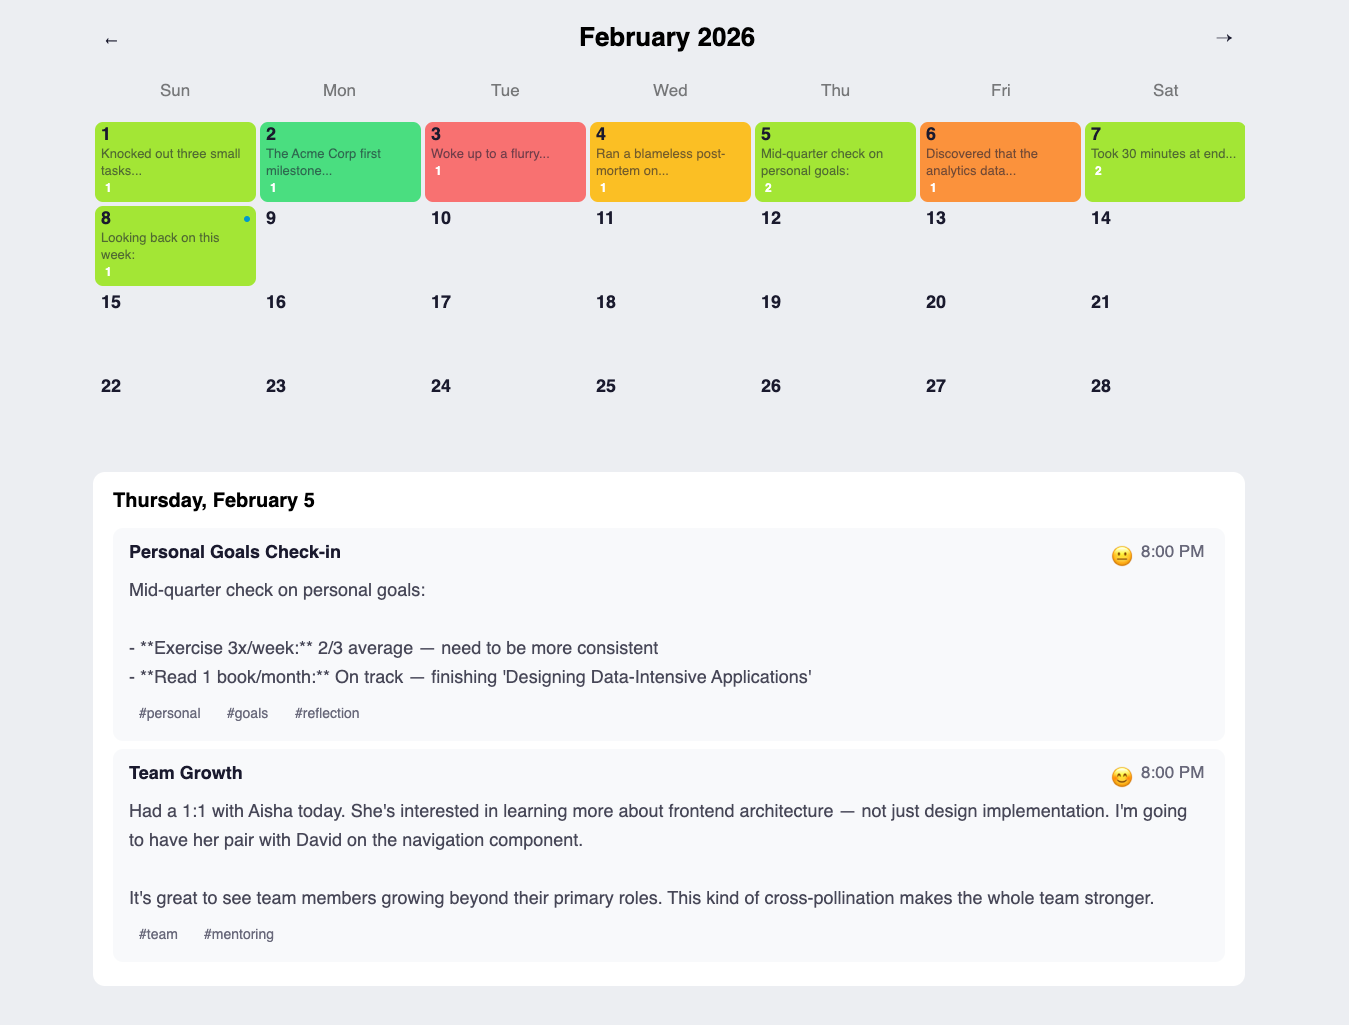Viewport: 1349px width, 1025px height.
Task: Open the #mentoring tag
Action: coord(239,934)
